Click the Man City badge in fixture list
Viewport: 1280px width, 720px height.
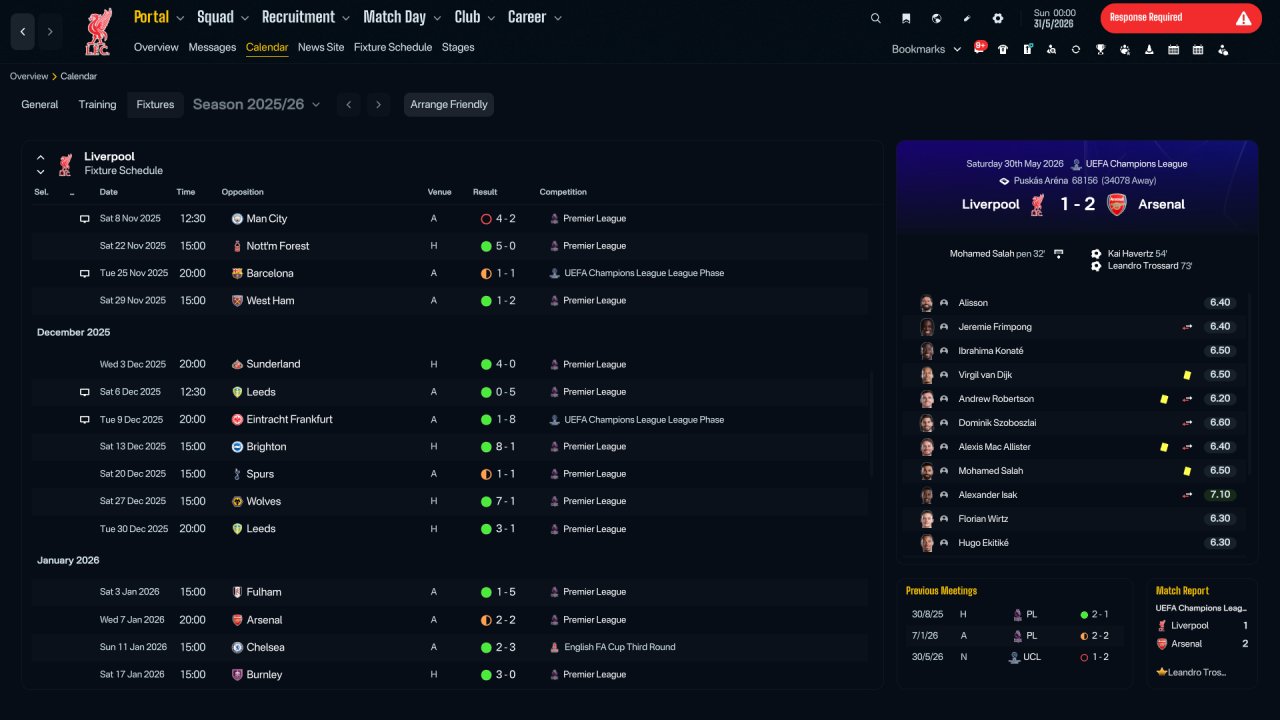click(x=237, y=218)
